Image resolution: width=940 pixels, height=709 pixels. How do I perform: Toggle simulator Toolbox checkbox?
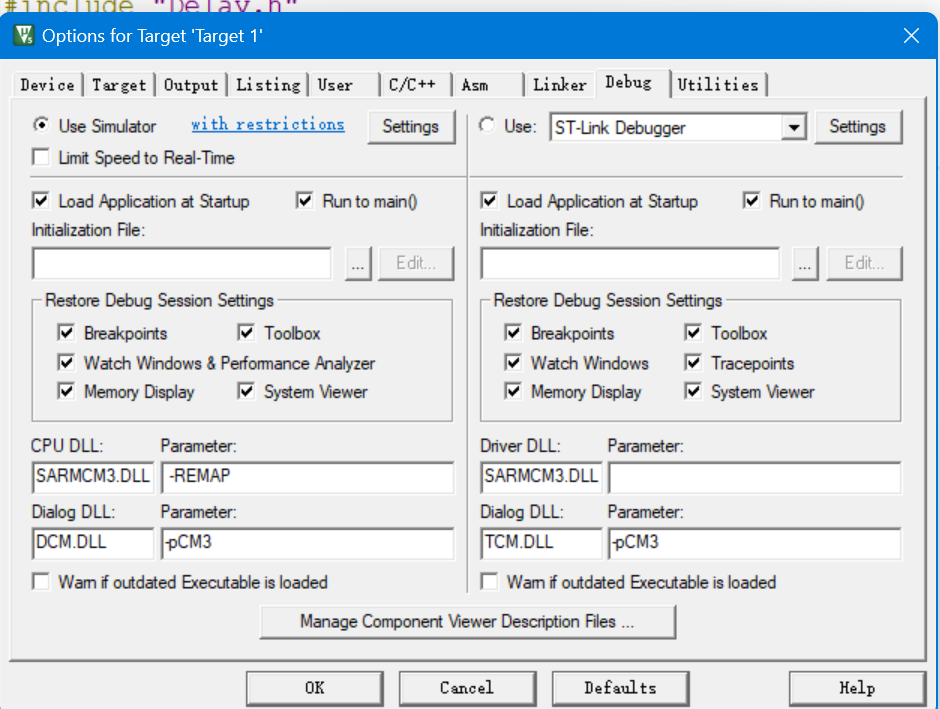point(246,333)
